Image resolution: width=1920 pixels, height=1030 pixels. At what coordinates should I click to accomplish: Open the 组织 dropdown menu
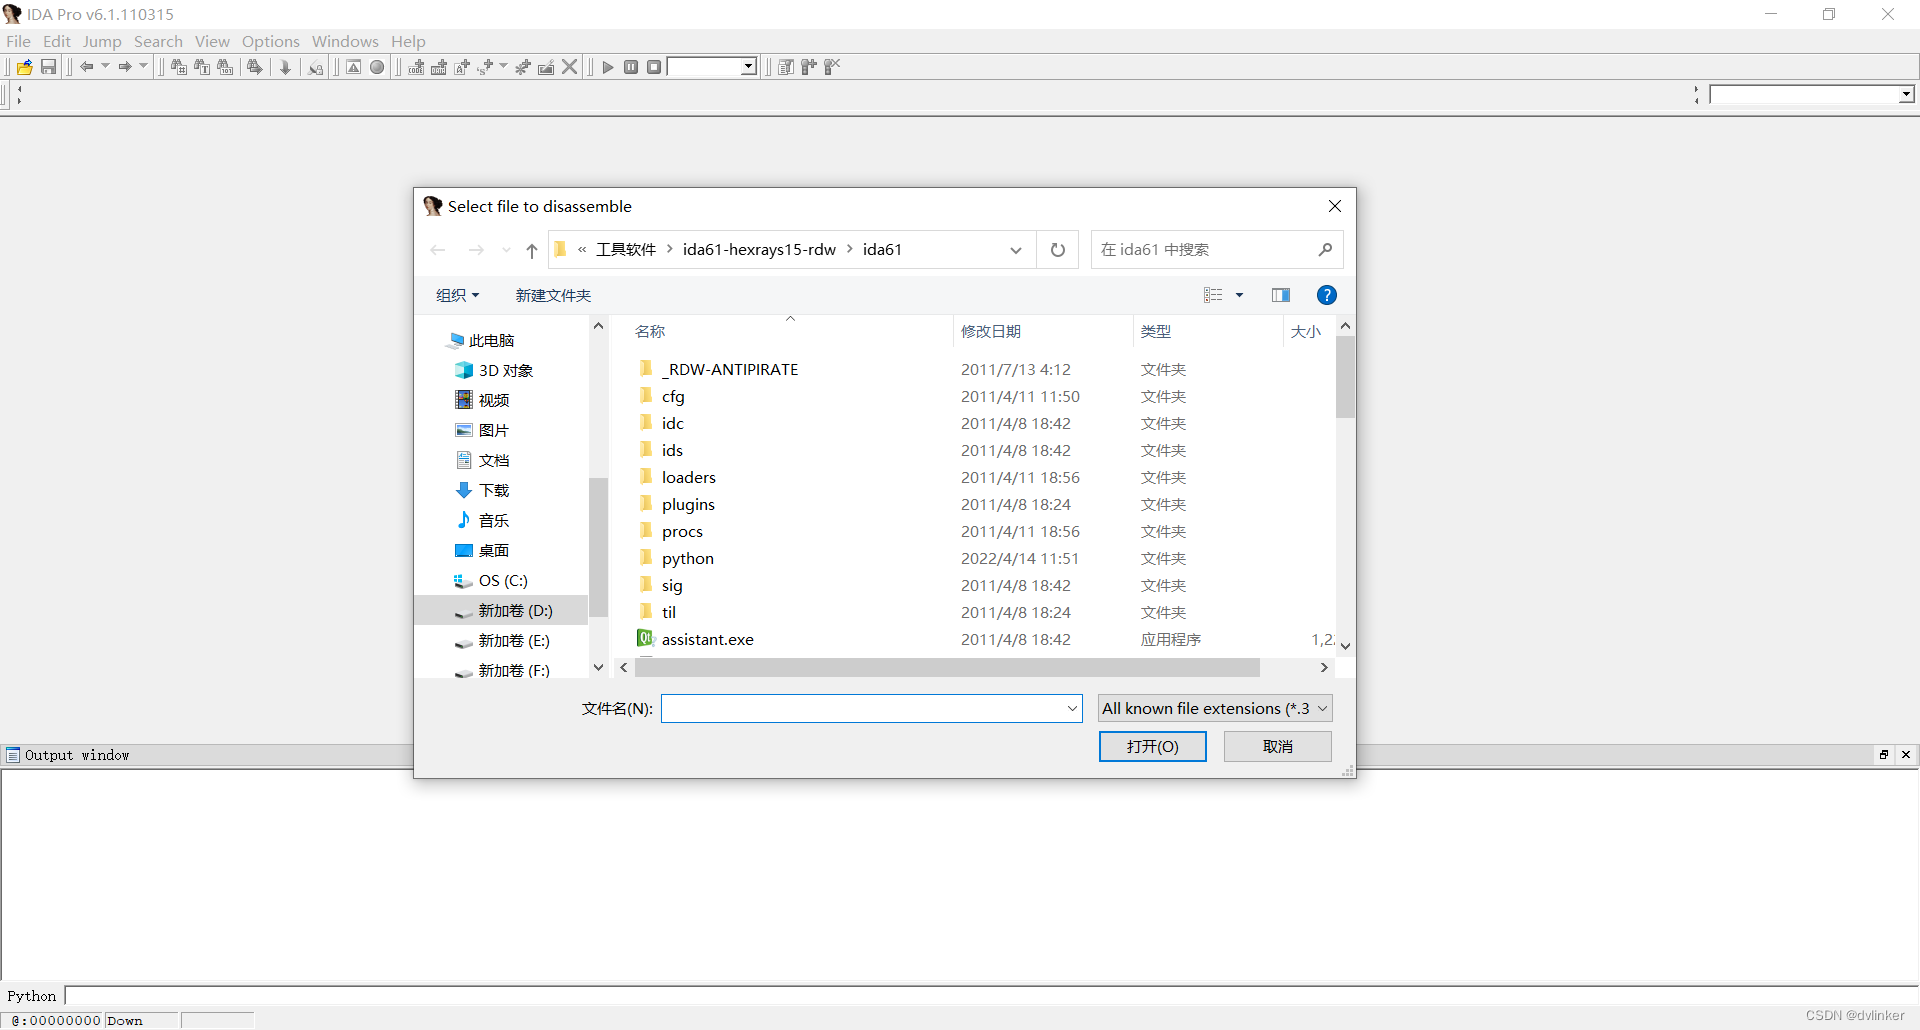(x=457, y=295)
